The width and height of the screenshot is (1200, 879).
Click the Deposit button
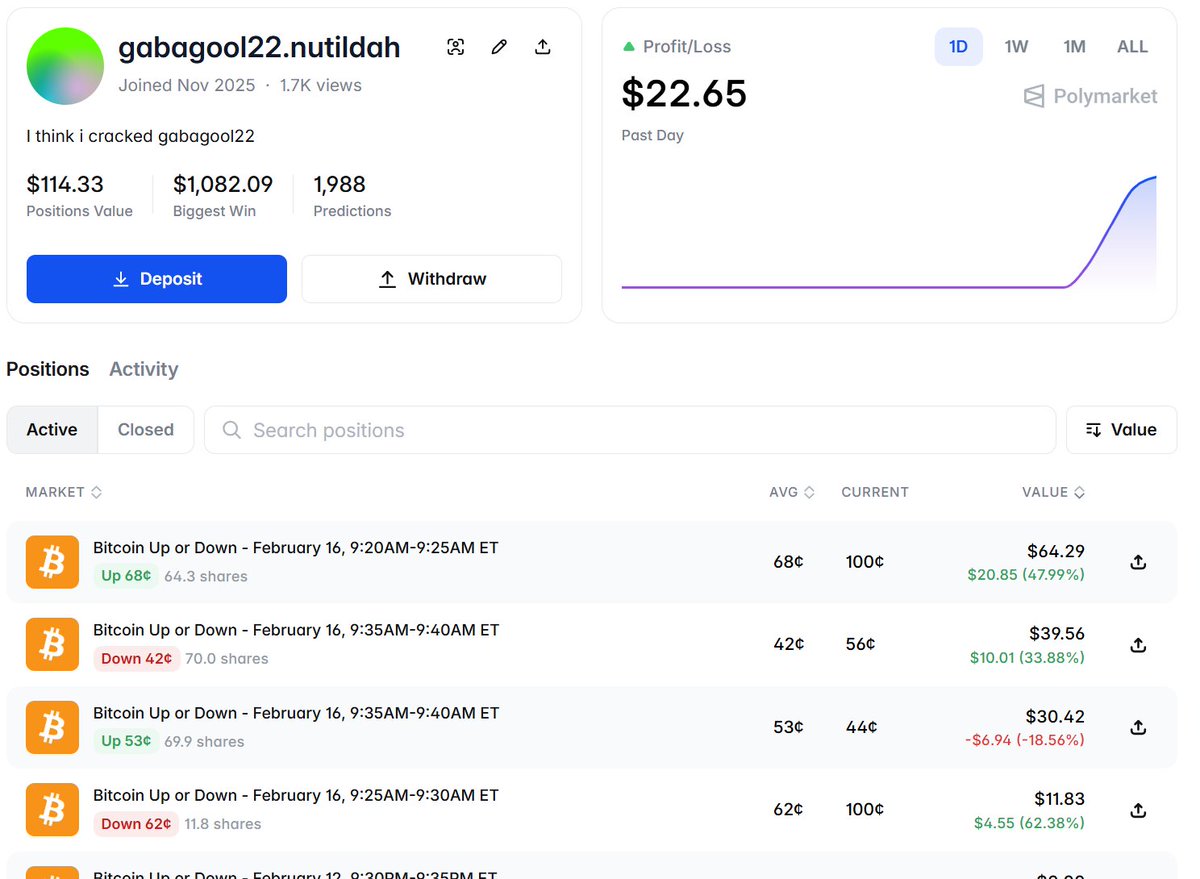[156, 279]
